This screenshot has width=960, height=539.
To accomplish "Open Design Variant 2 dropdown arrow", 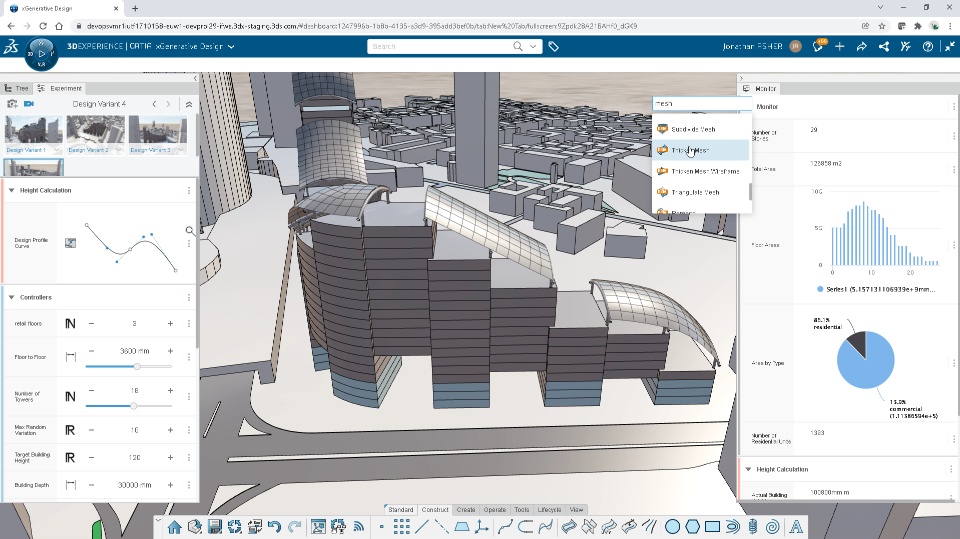I will pyautogui.click(x=118, y=150).
